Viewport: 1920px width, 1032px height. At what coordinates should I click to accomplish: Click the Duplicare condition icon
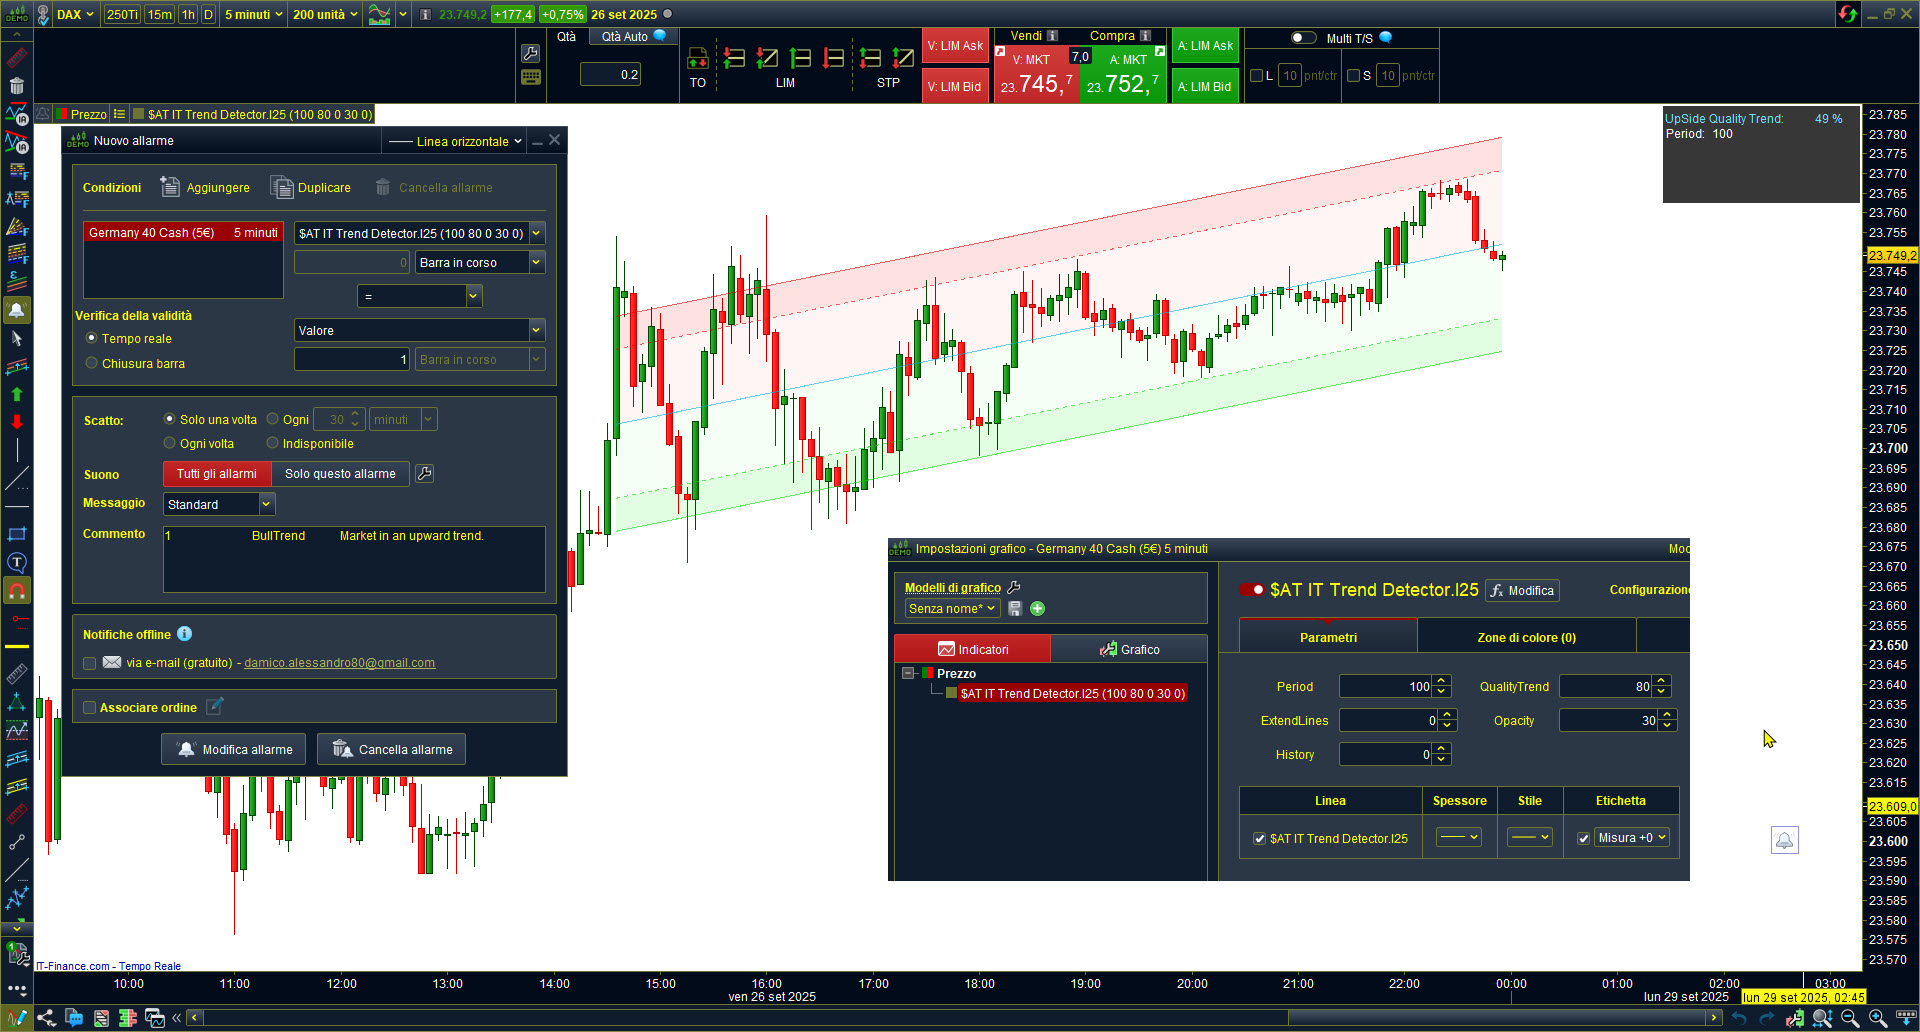click(281, 187)
